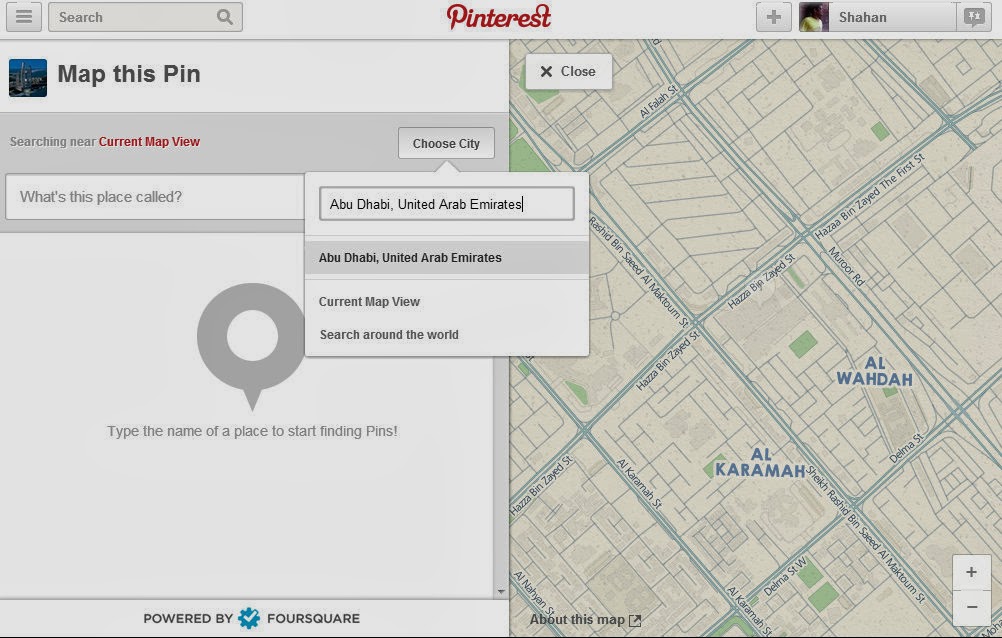Choose Search around the world option

[x=389, y=335]
